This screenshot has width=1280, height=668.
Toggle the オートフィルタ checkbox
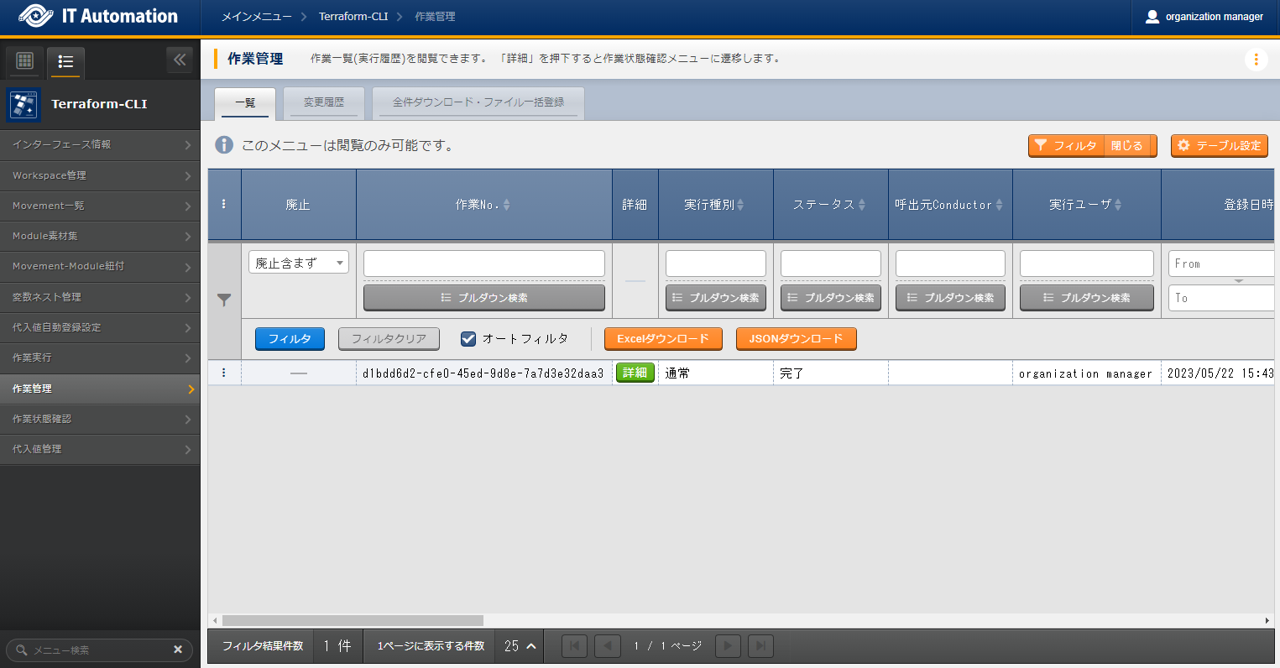click(x=468, y=339)
